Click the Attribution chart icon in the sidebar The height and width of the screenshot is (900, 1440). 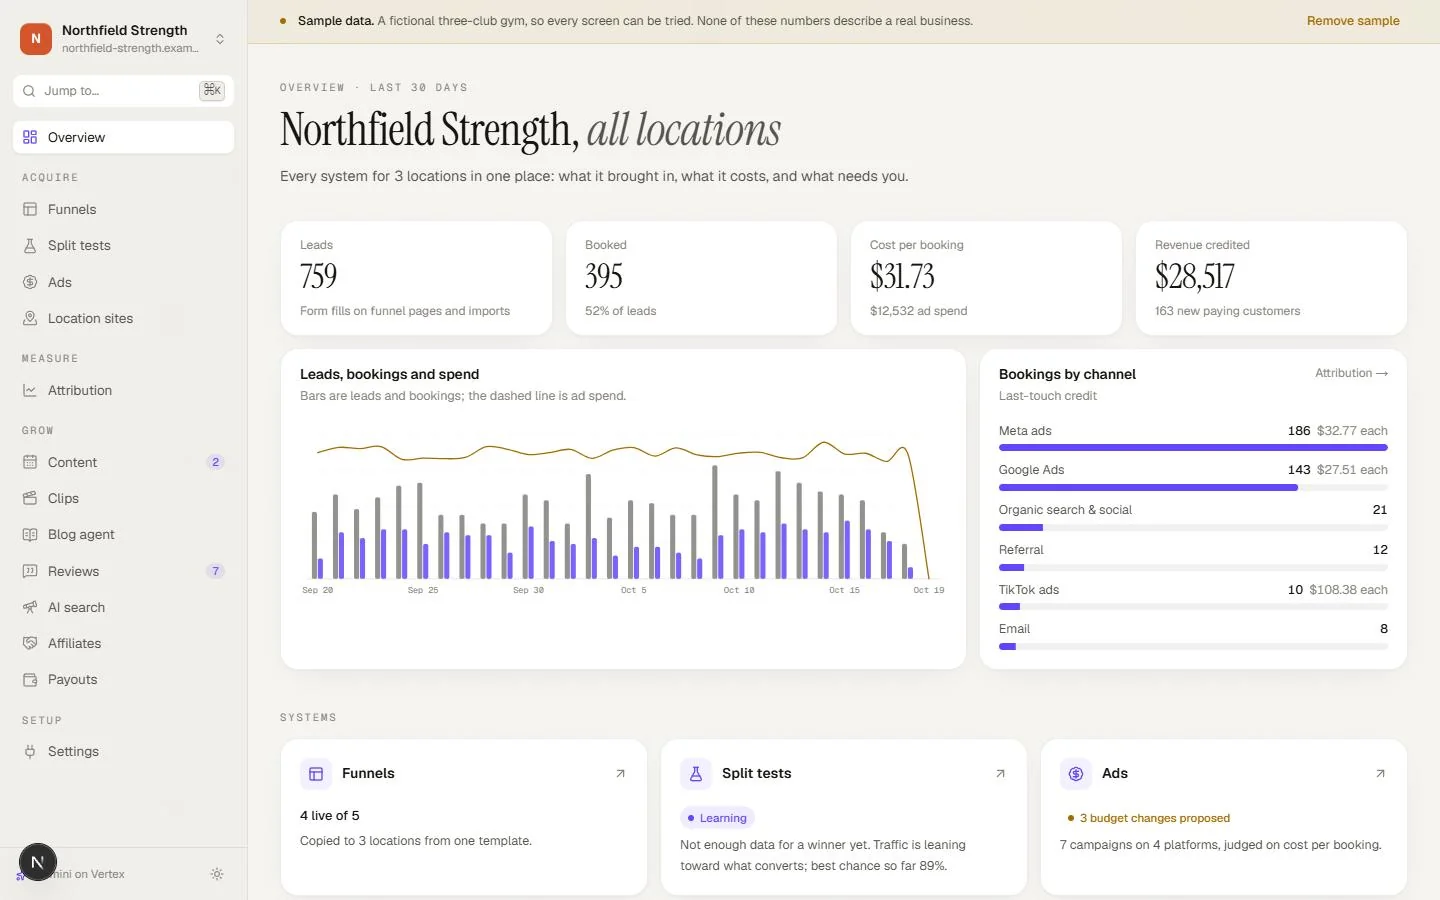click(30, 390)
